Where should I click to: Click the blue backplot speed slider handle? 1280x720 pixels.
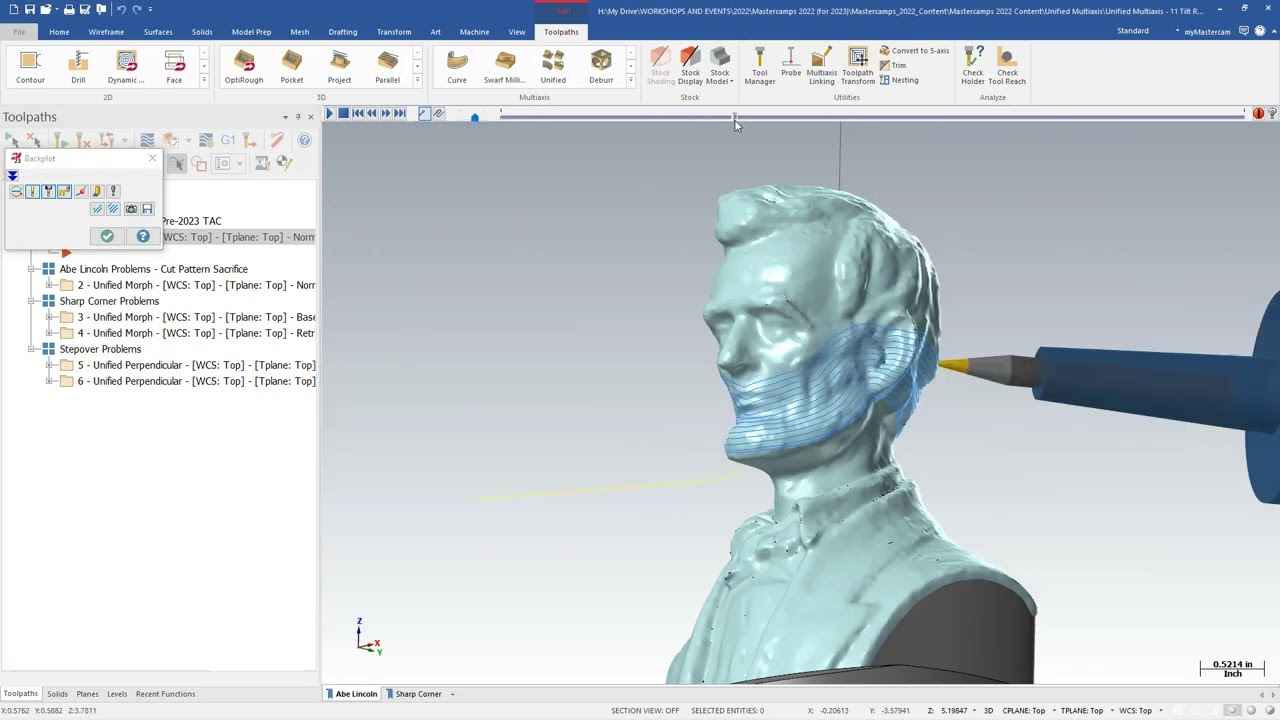tap(475, 116)
